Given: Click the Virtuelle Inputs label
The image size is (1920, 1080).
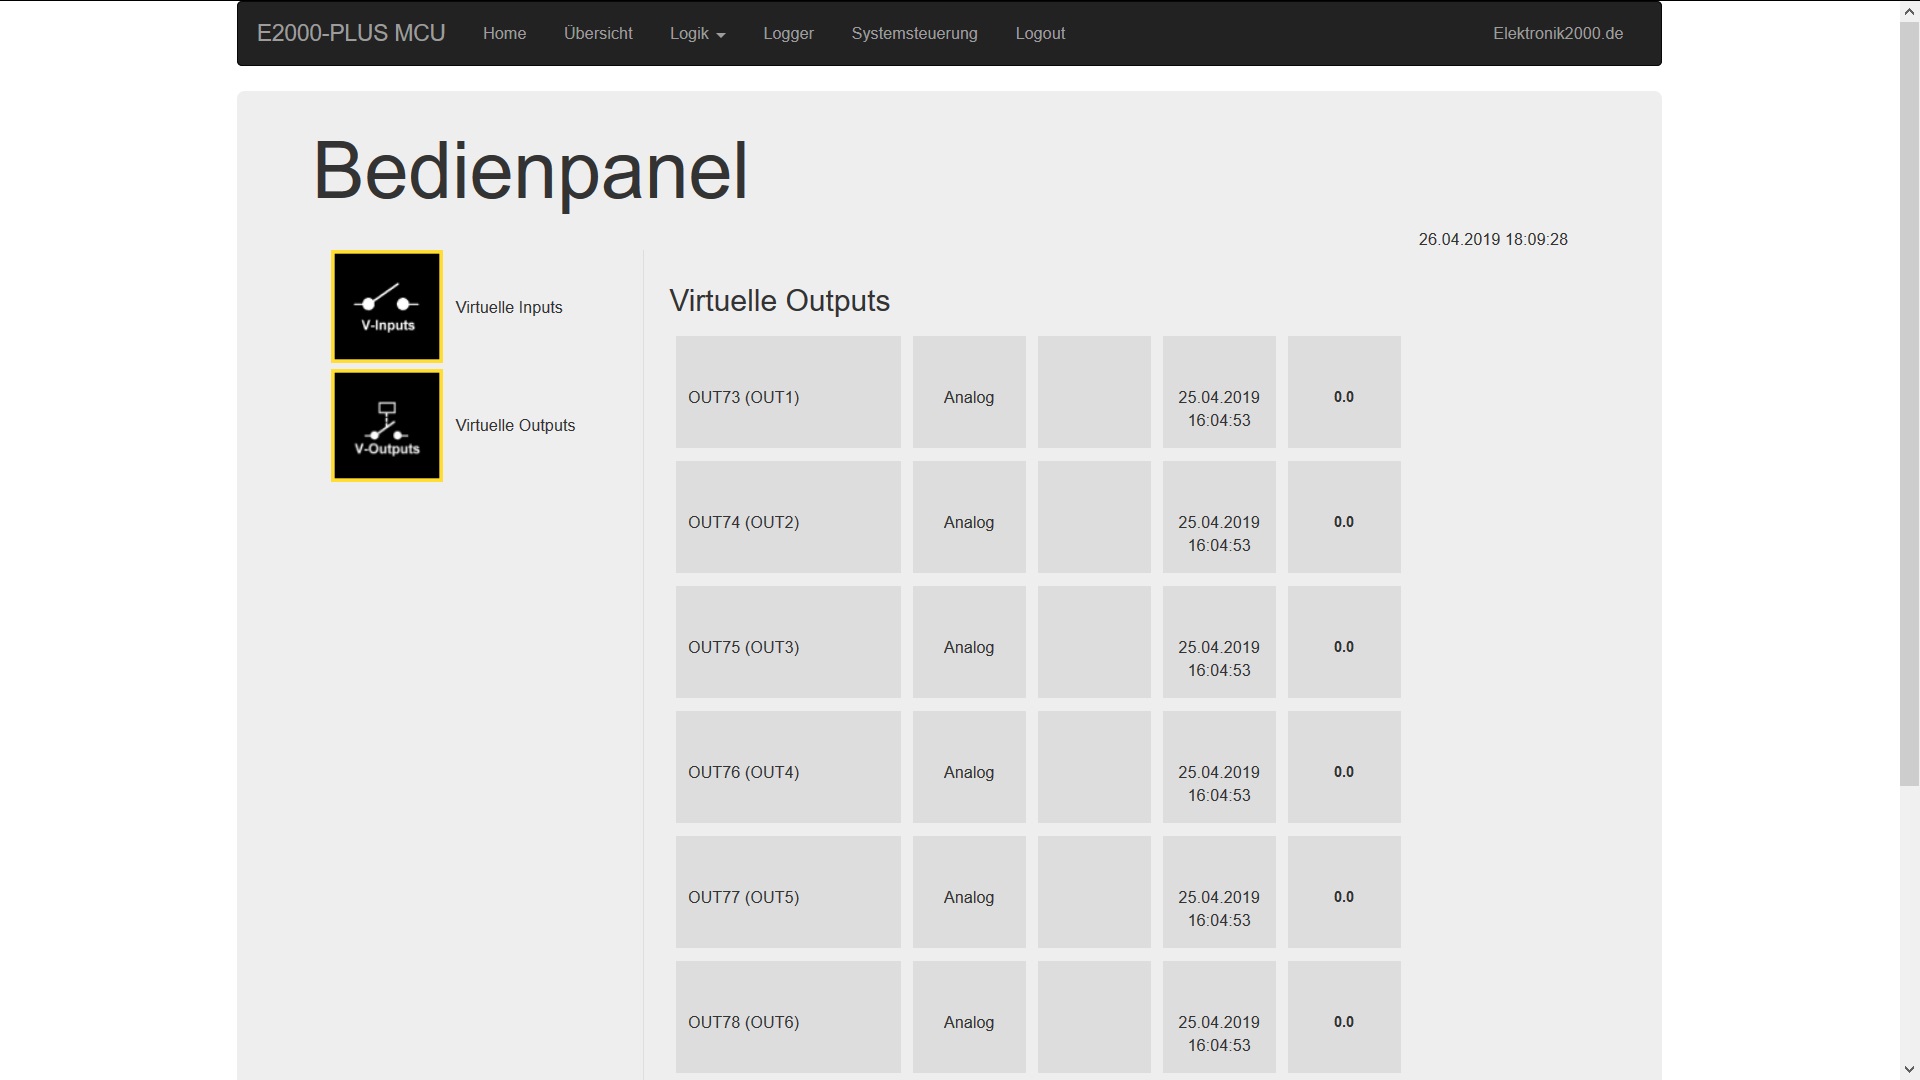Looking at the screenshot, I should [509, 307].
